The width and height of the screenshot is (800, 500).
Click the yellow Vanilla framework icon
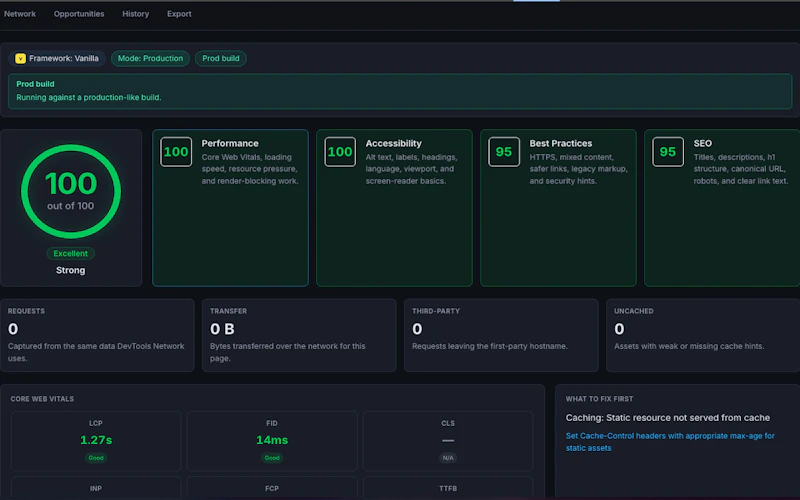pyautogui.click(x=20, y=59)
